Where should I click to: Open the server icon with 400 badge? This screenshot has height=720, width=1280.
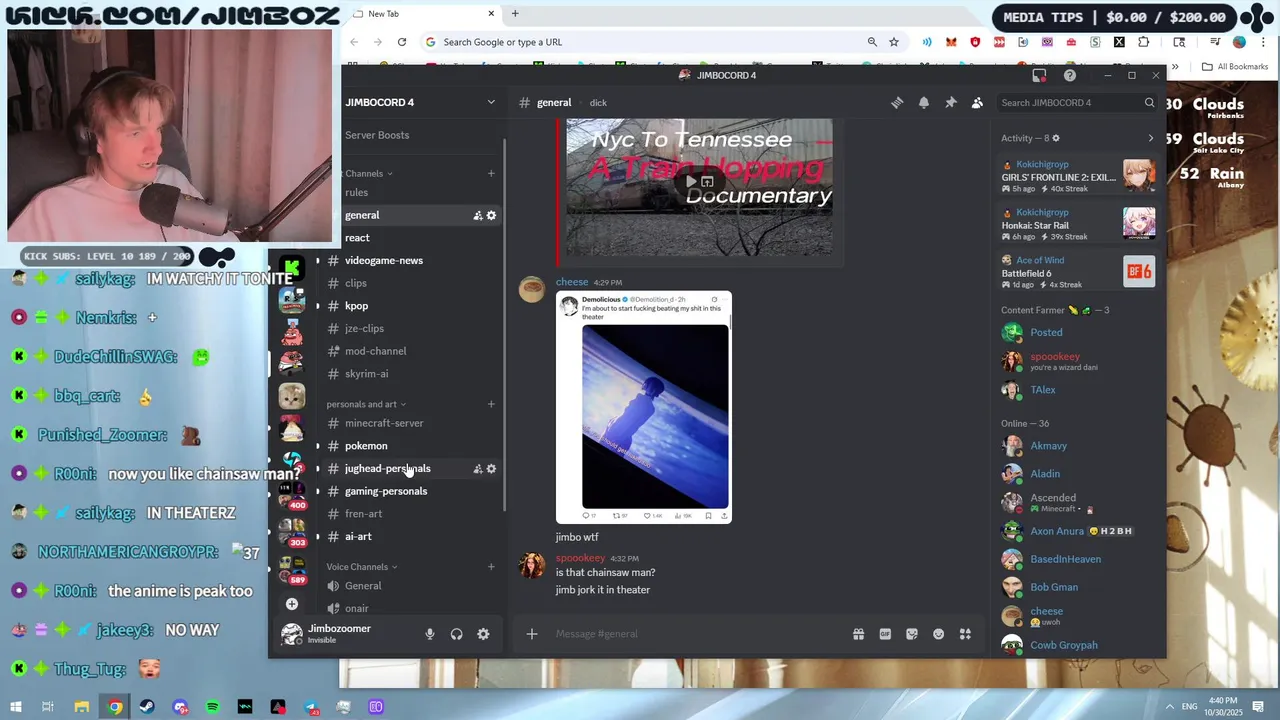pyautogui.click(x=292, y=496)
